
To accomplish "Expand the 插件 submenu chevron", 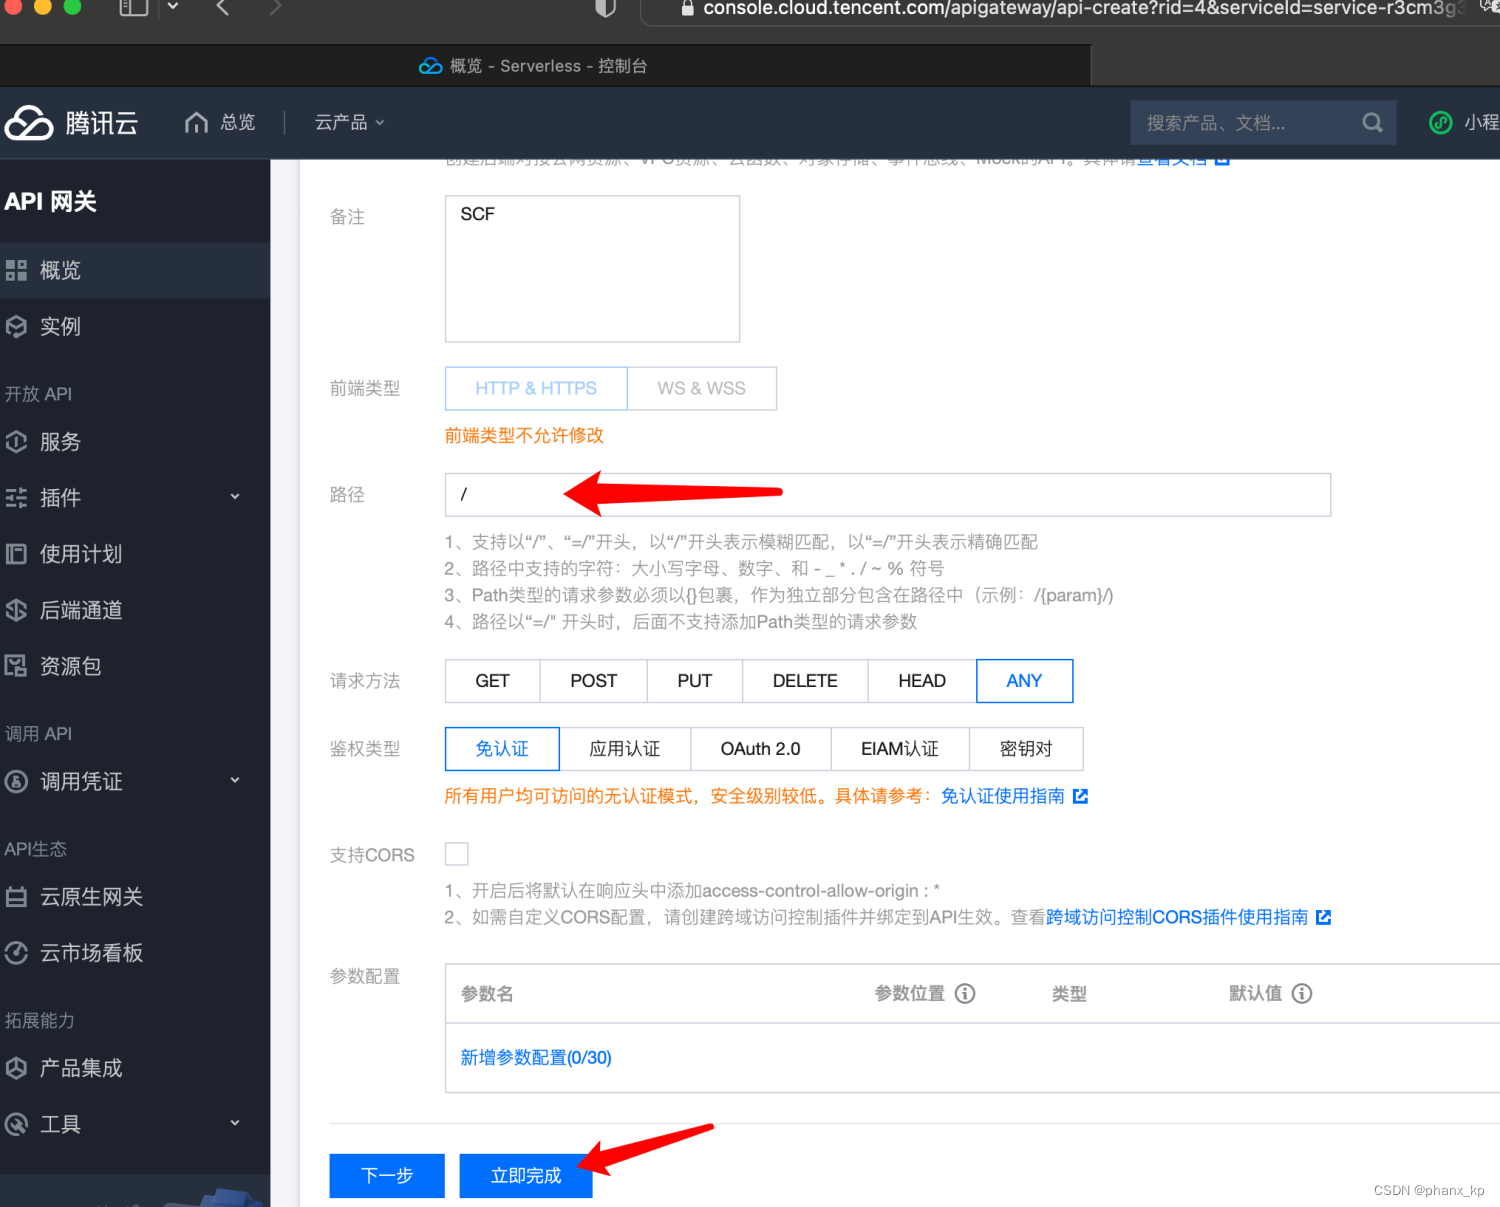I will pos(235,496).
